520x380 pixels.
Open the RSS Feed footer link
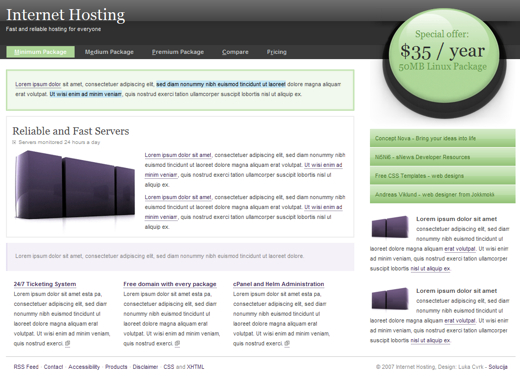(26, 367)
